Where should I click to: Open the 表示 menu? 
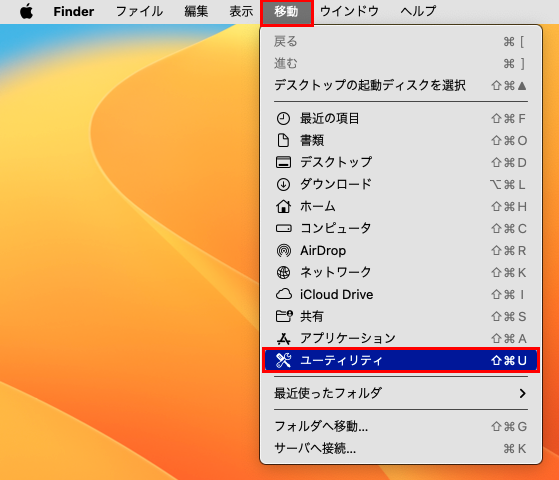pyautogui.click(x=241, y=11)
